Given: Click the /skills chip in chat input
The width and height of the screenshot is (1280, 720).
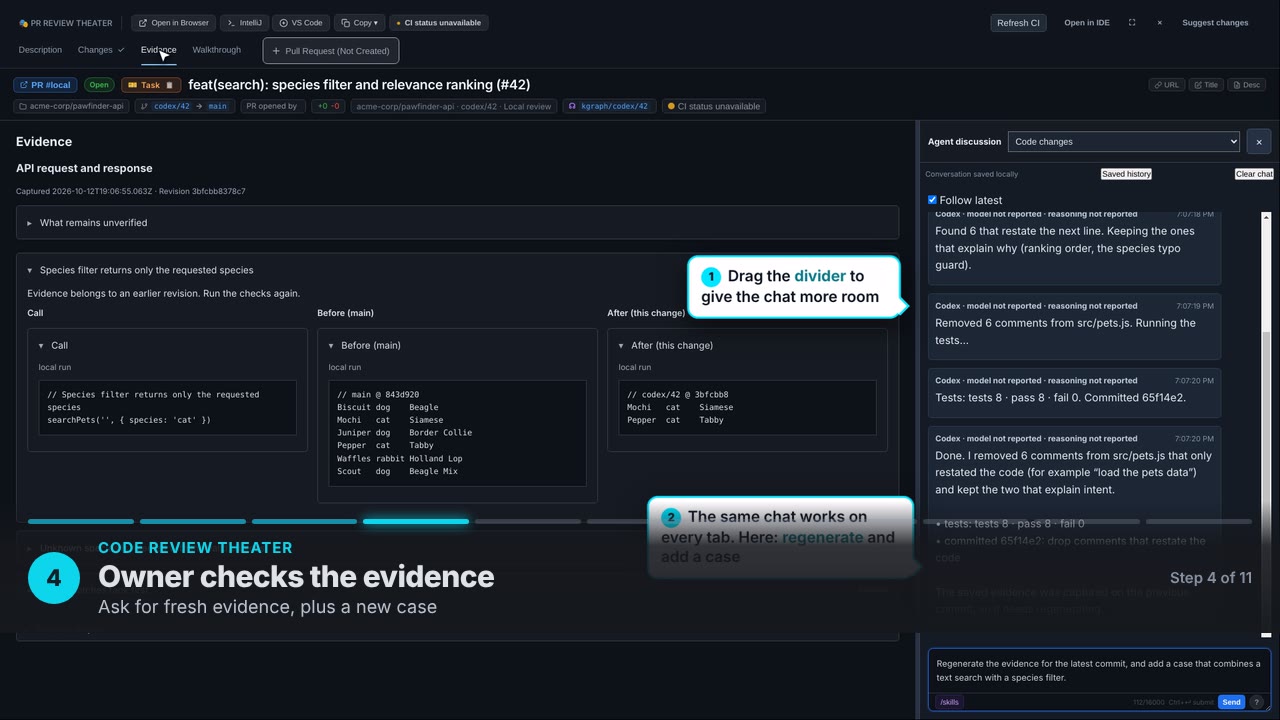Looking at the screenshot, I should point(949,702).
